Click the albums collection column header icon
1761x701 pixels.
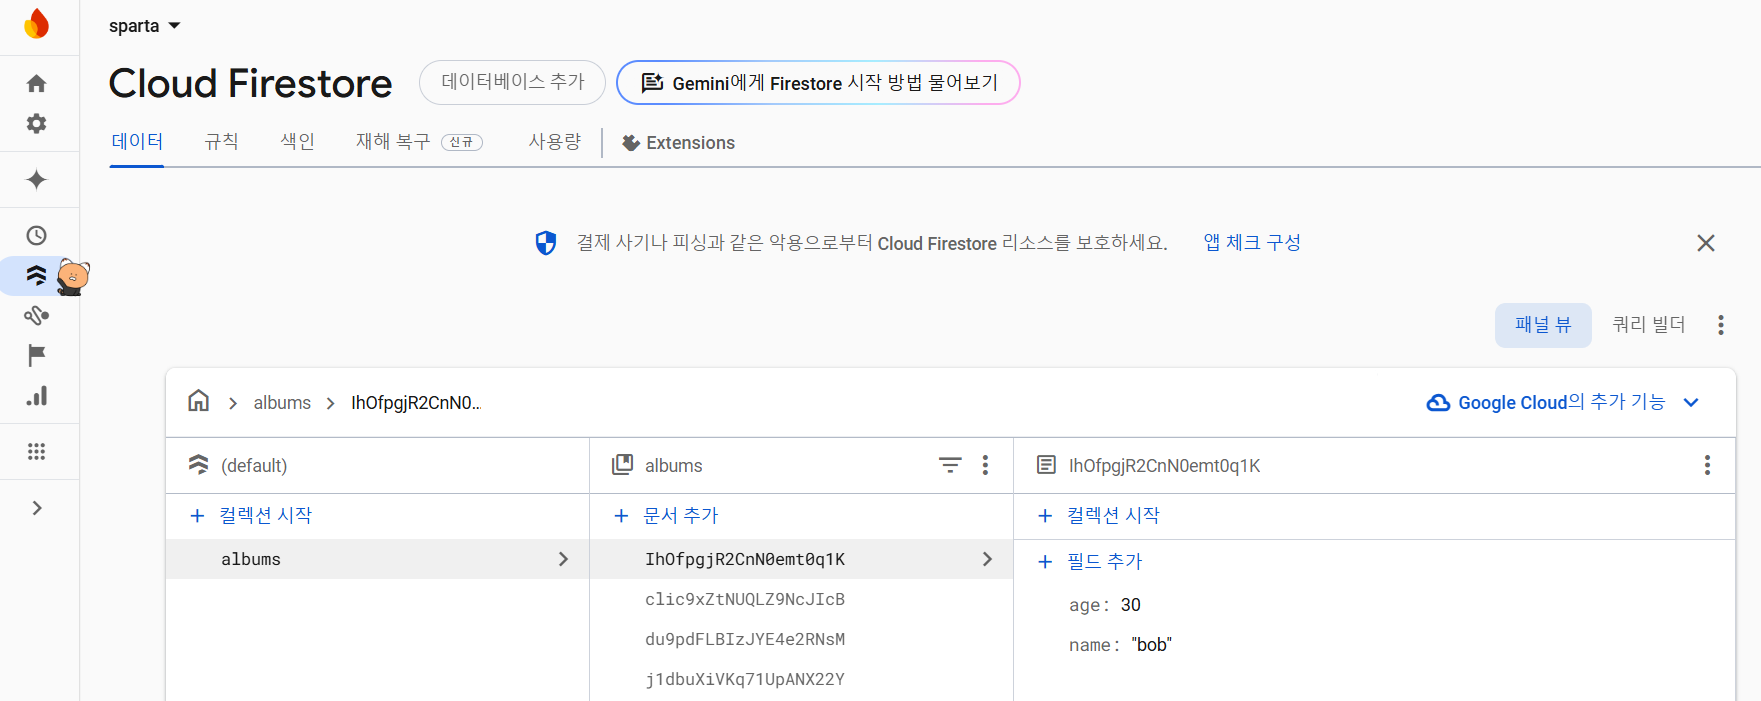click(x=623, y=465)
